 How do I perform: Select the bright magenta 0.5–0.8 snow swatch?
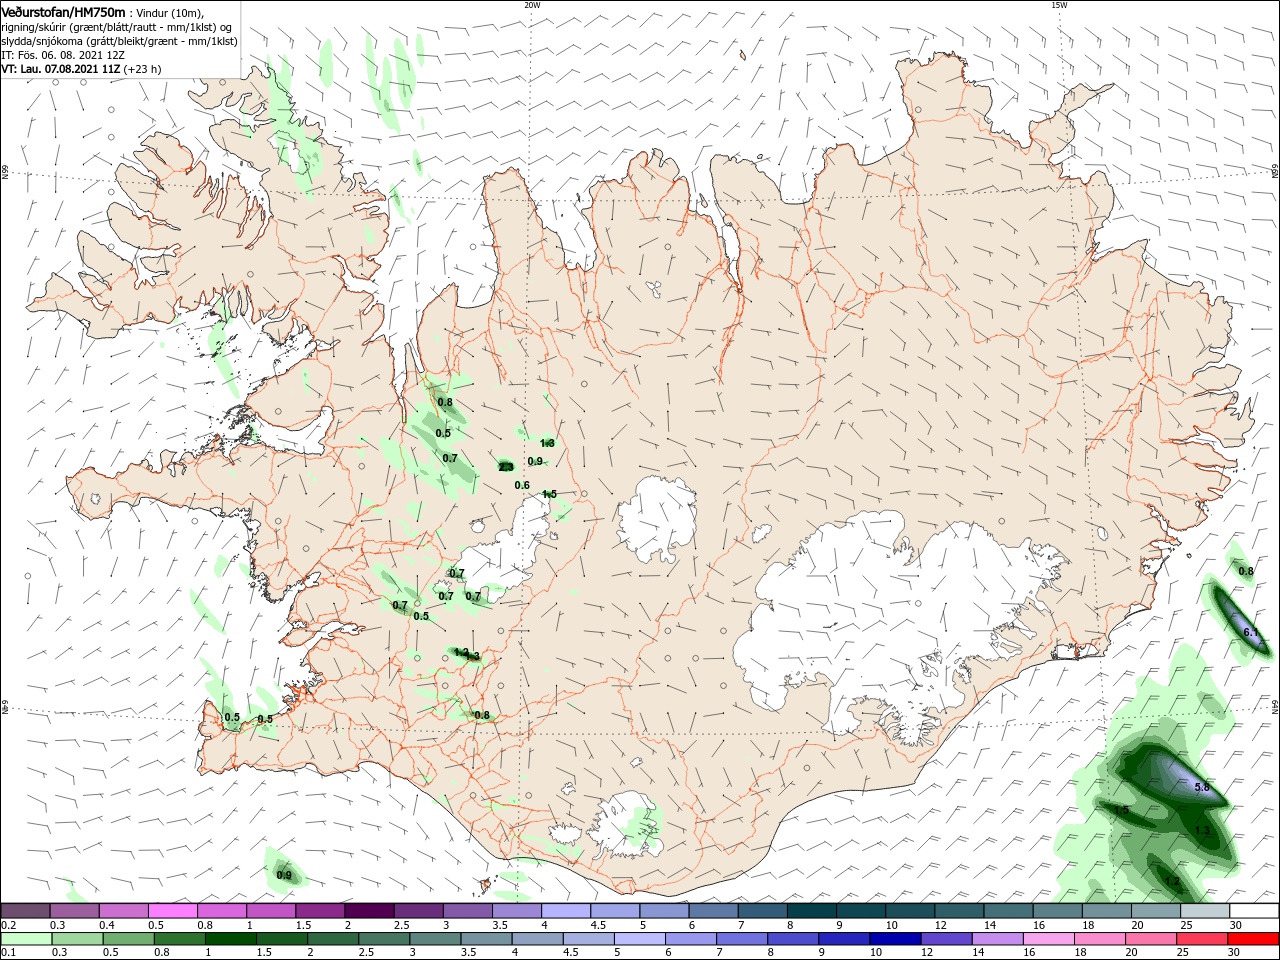(172, 911)
